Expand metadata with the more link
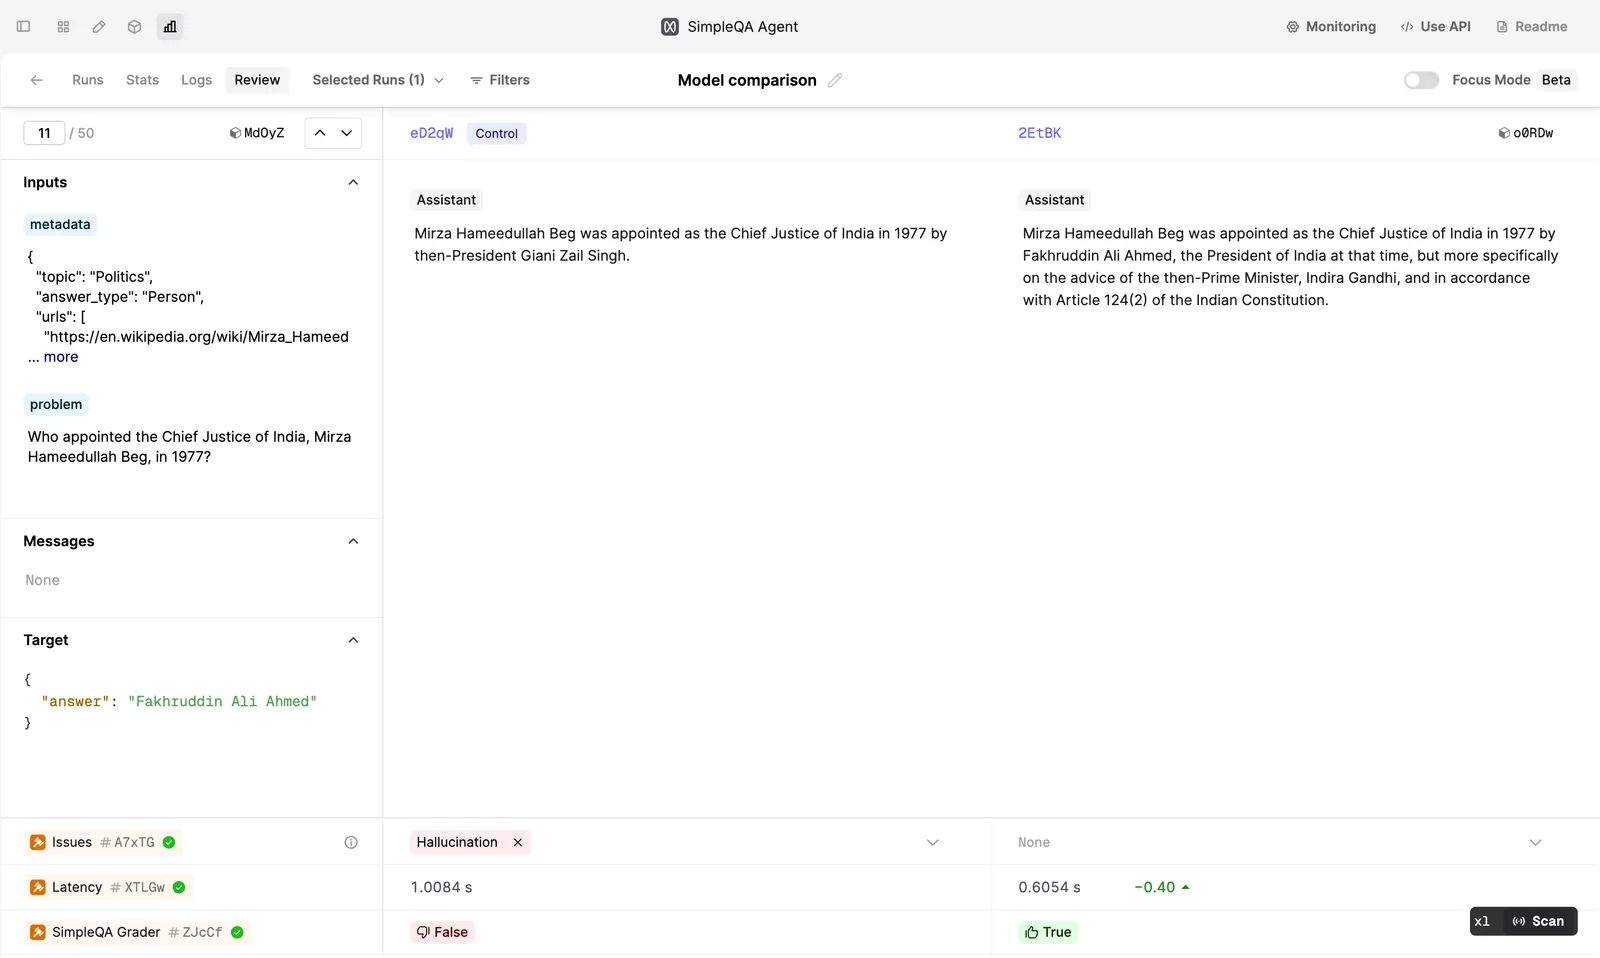This screenshot has height=958, width=1600. click(61, 357)
